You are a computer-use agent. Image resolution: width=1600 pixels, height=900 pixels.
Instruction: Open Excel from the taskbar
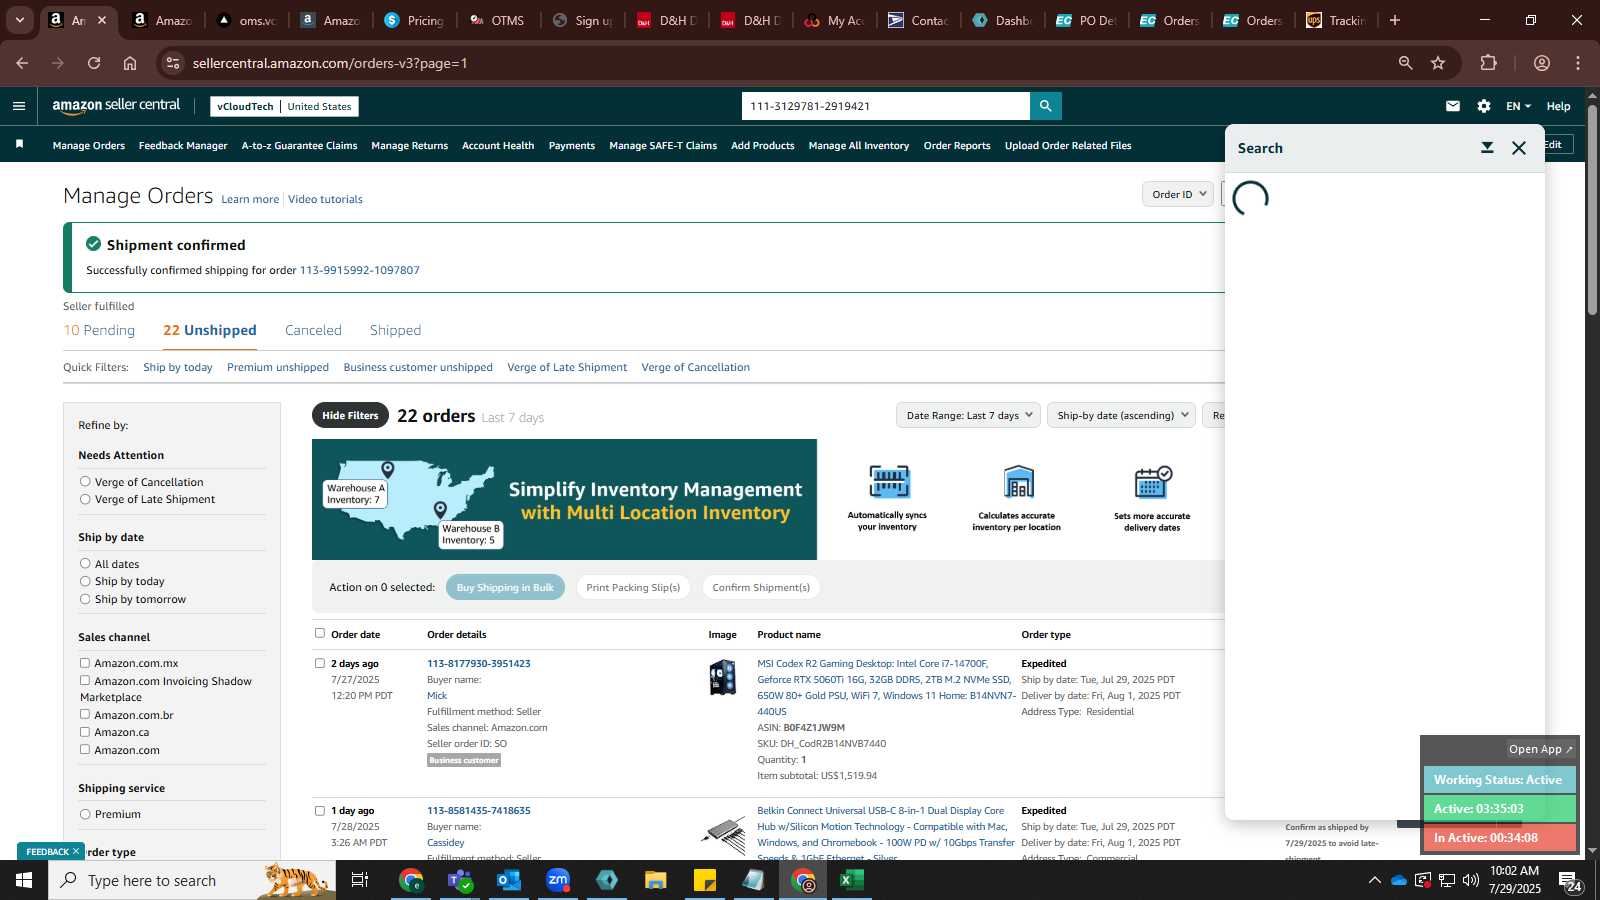(x=851, y=880)
